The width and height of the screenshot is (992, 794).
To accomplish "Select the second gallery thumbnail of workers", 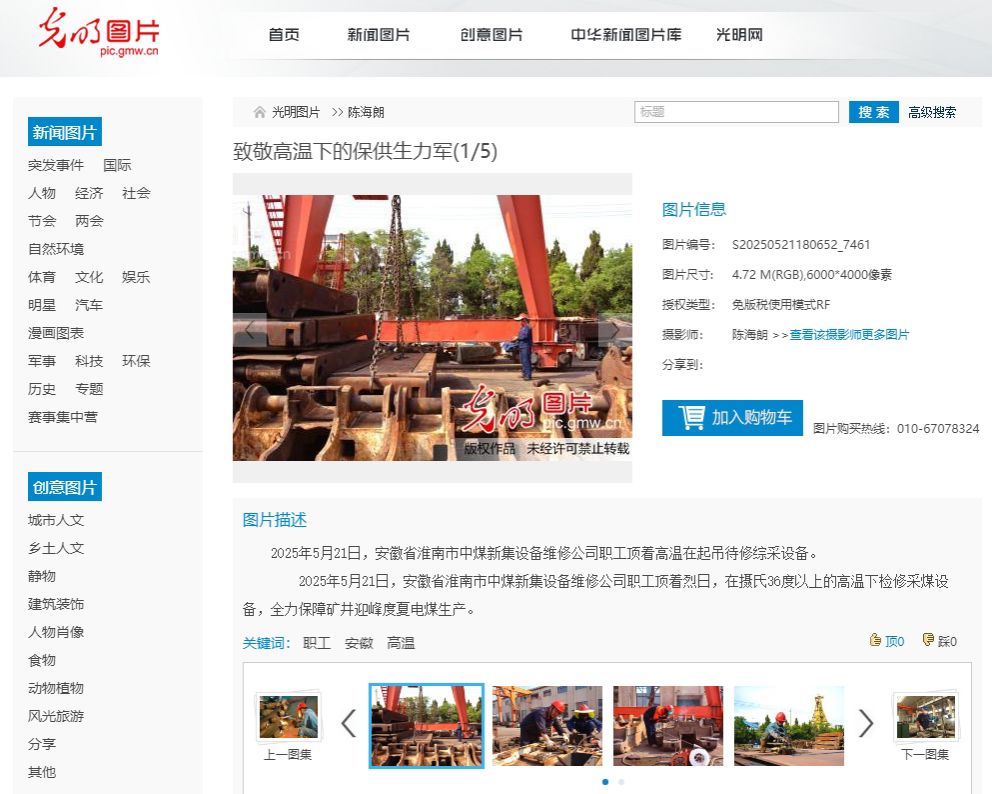I will [547, 726].
